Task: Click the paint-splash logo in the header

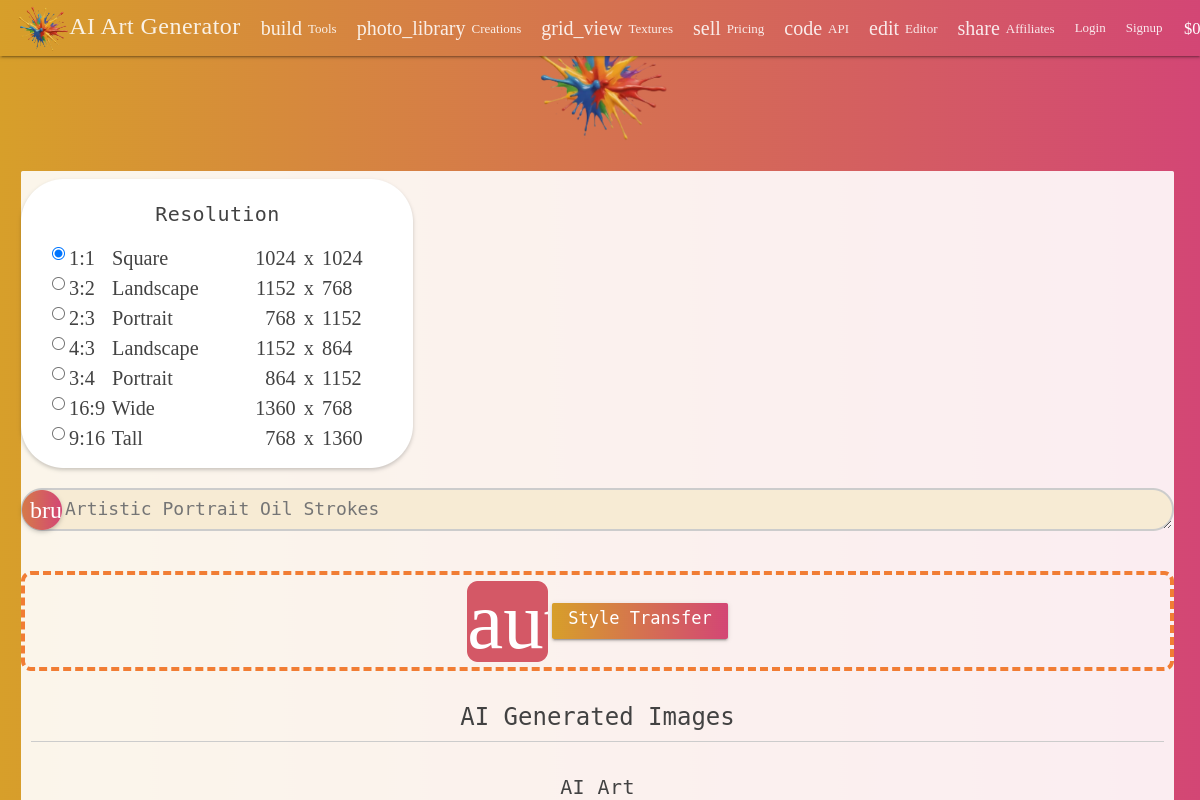Action: (43, 27)
